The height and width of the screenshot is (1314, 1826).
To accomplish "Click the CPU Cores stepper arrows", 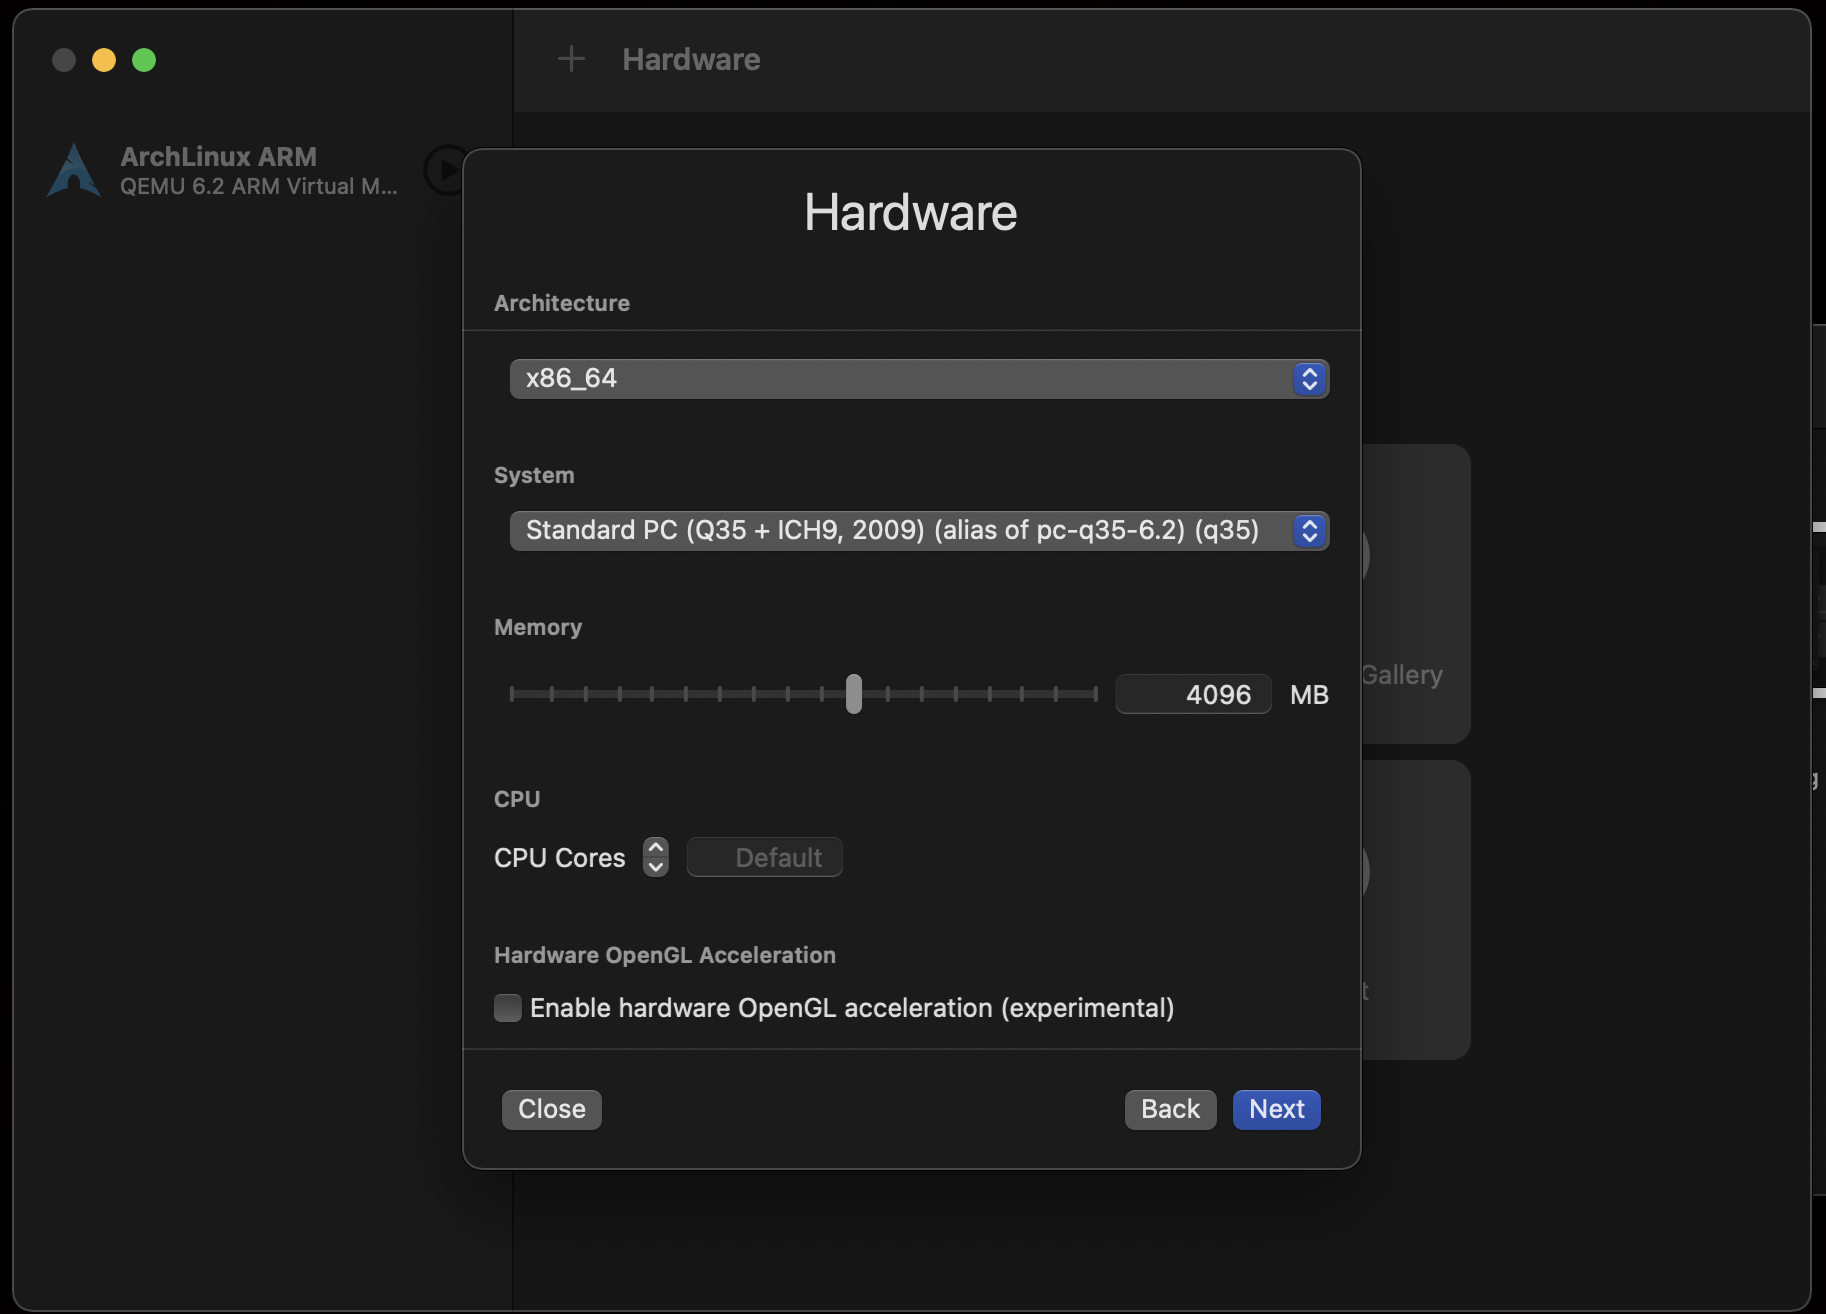I will 656,857.
